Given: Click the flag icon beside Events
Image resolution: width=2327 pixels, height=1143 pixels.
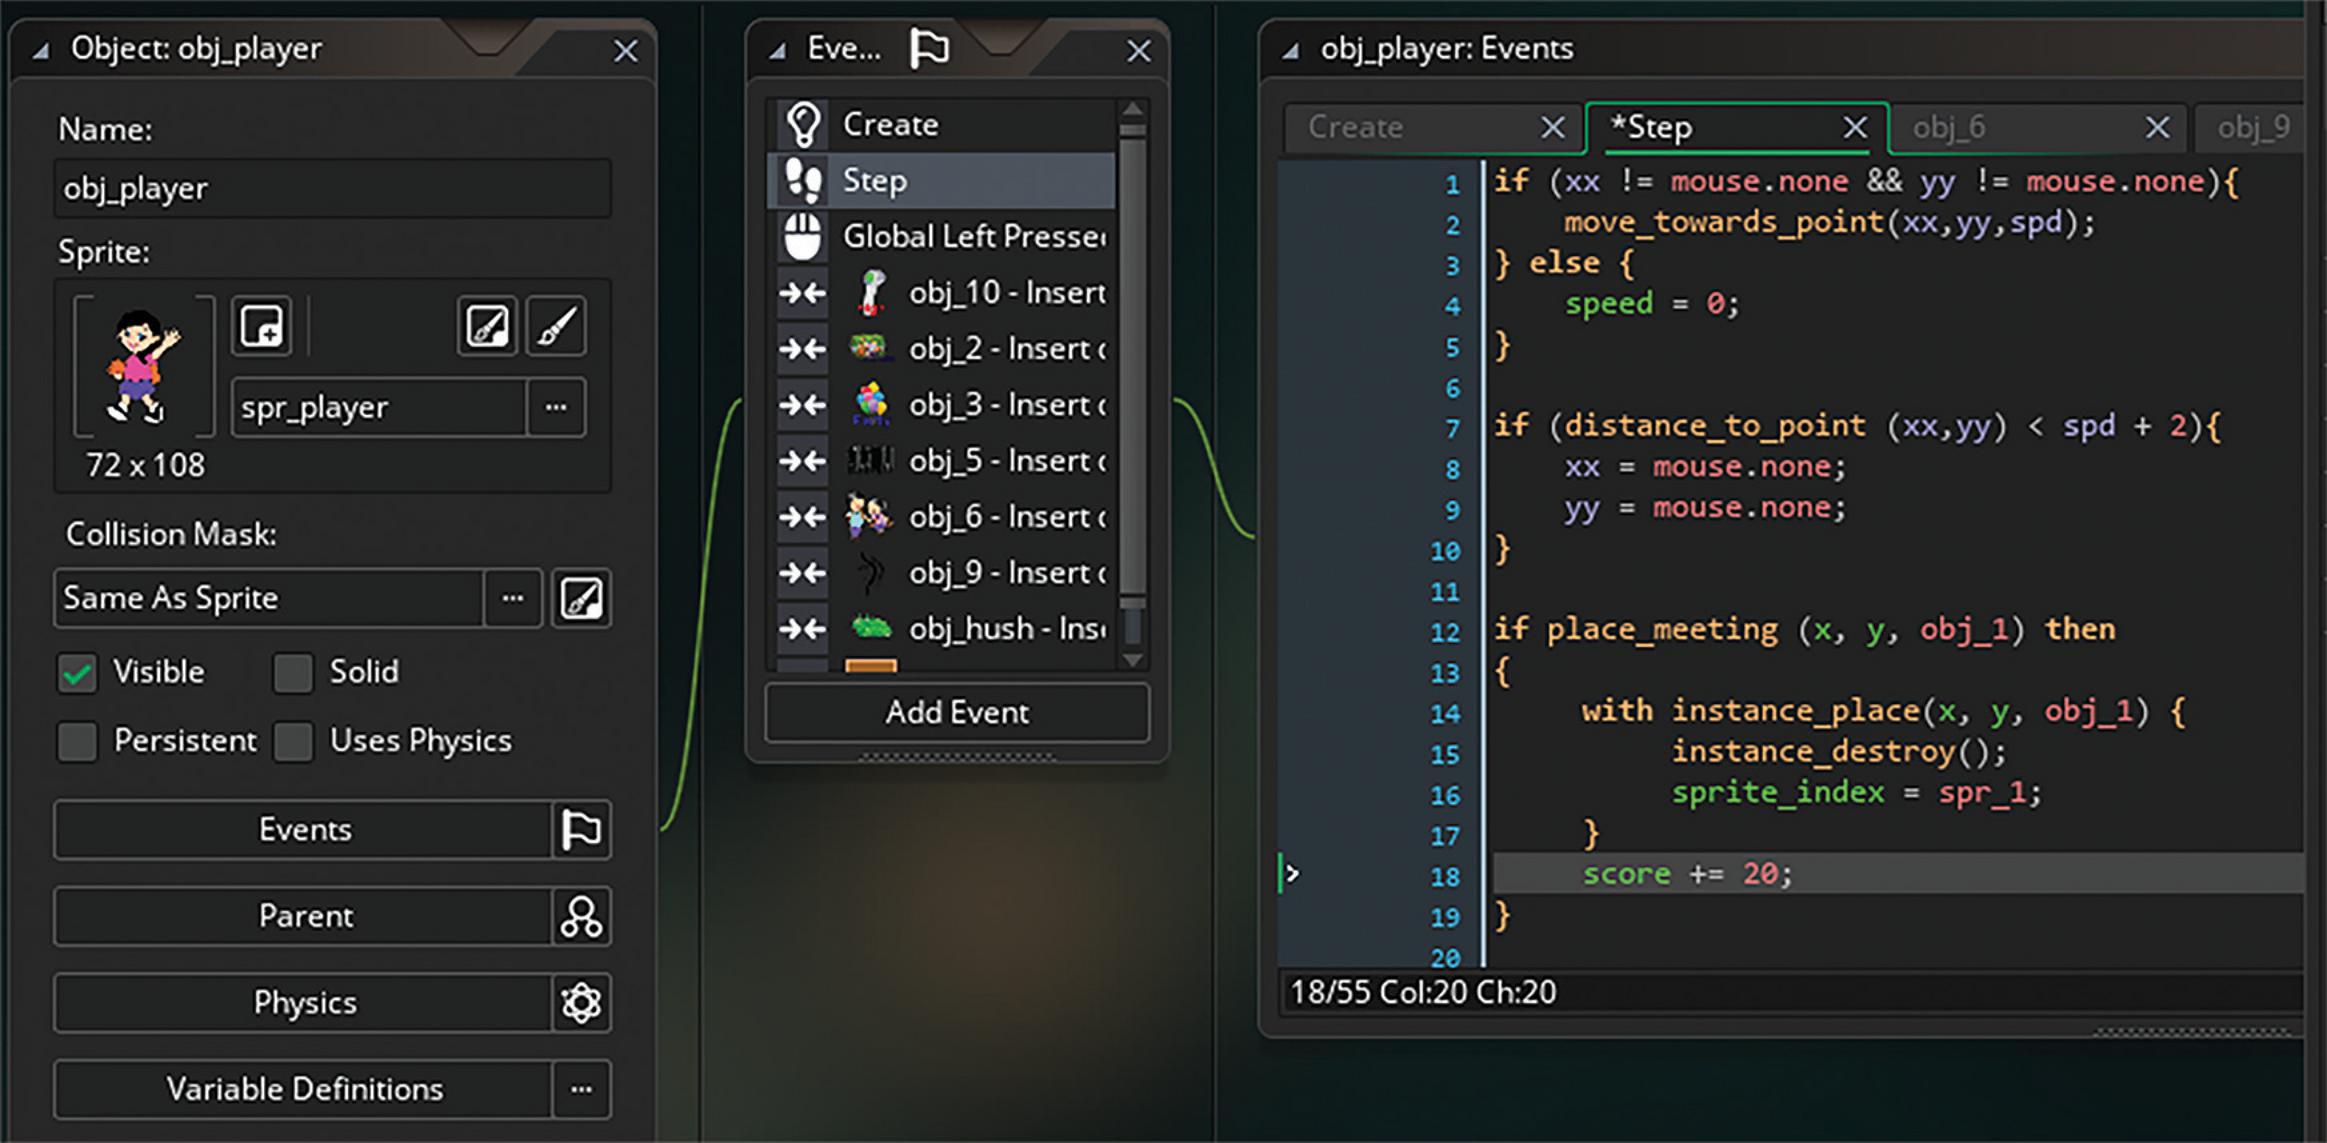Looking at the screenshot, I should pyautogui.click(x=581, y=830).
